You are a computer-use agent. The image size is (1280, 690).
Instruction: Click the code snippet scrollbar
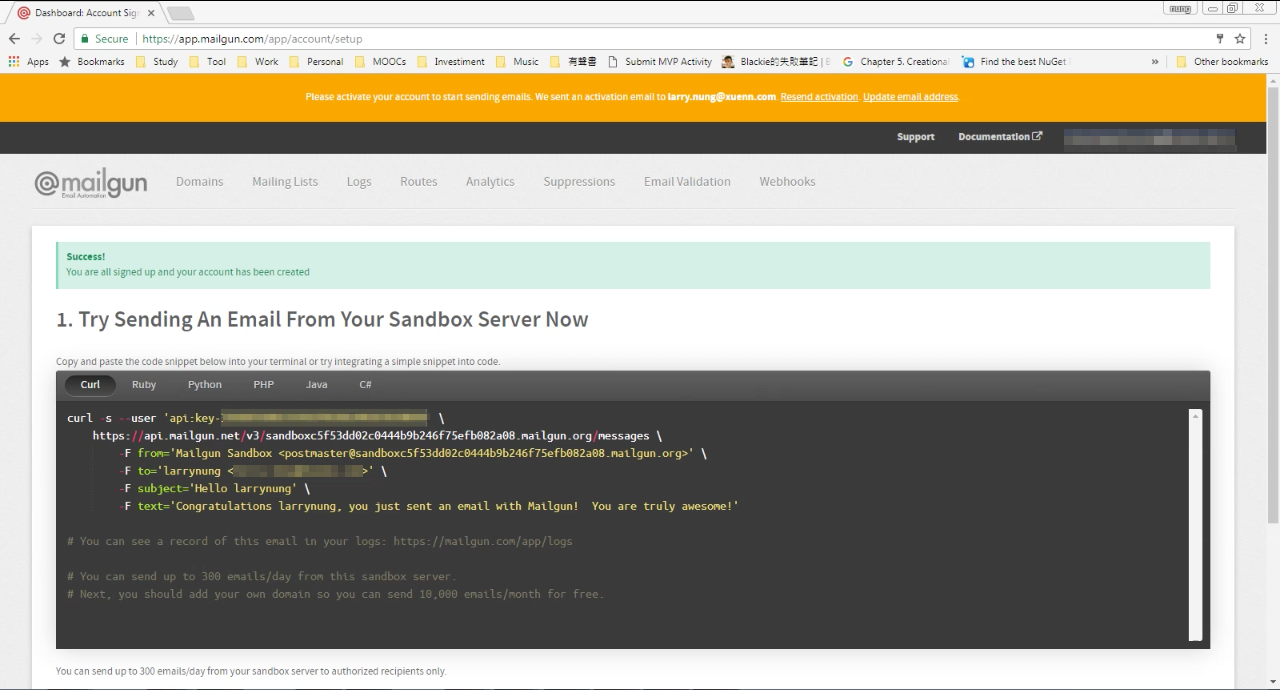(x=1195, y=525)
